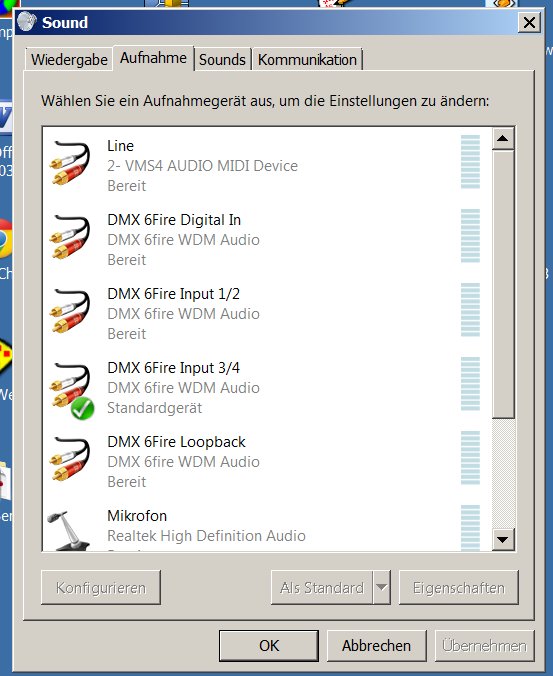
Task: Confirm with the OK button
Action: pyautogui.click(x=269, y=645)
